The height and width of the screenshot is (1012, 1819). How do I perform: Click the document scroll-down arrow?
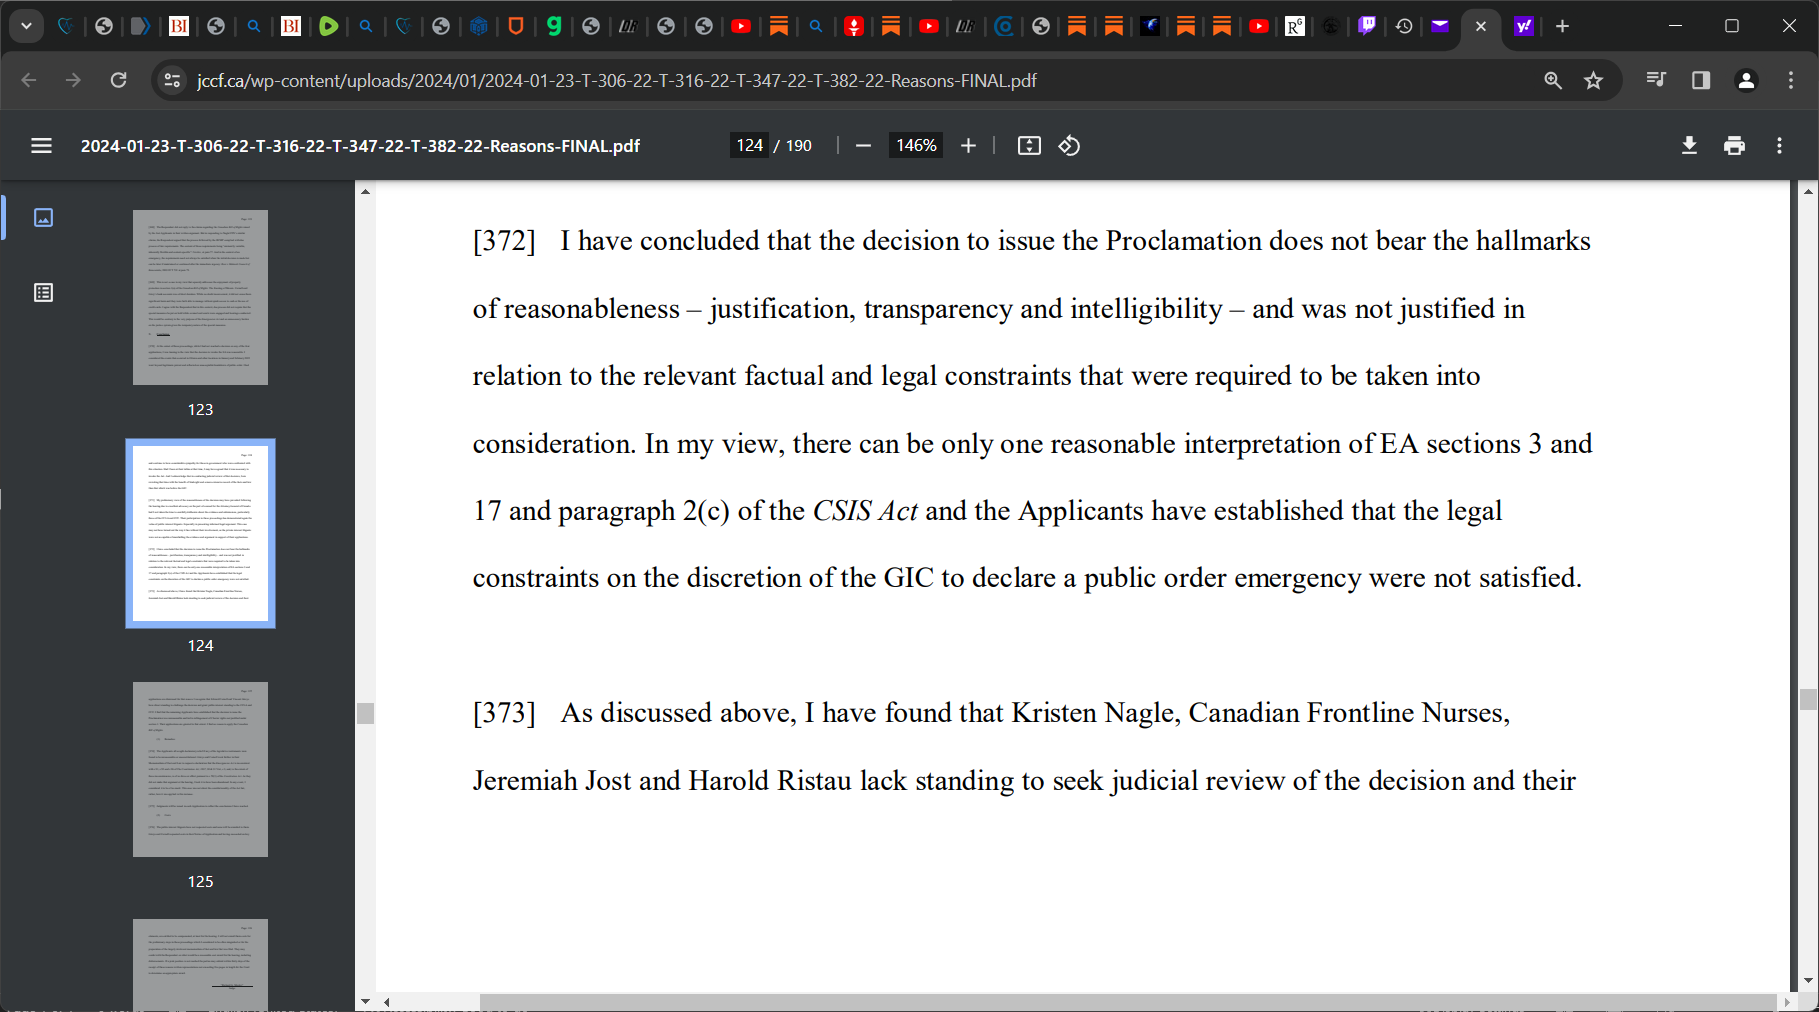point(1808,981)
